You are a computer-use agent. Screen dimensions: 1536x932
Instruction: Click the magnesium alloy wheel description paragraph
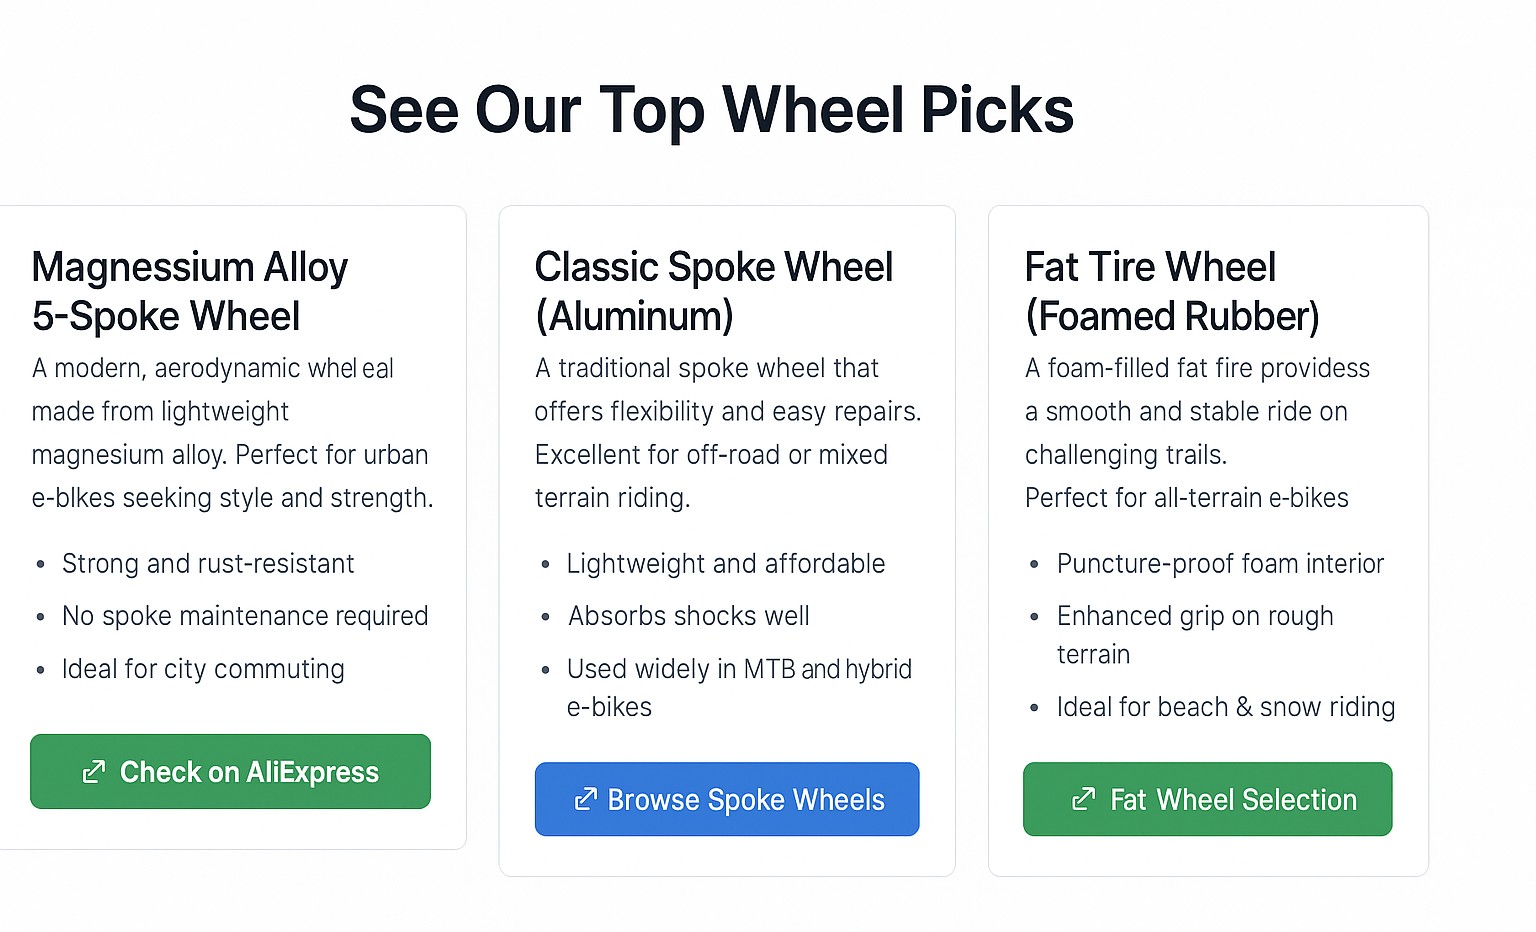point(232,433)
